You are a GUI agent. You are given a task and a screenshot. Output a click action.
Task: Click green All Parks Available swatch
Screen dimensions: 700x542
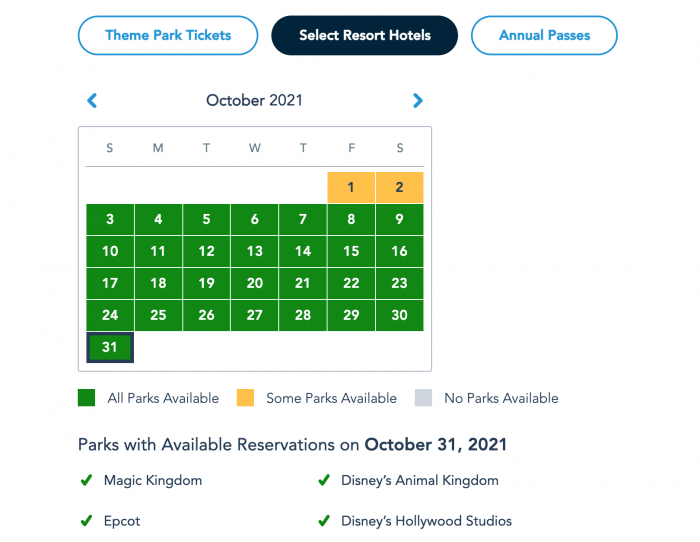point(87,398)
